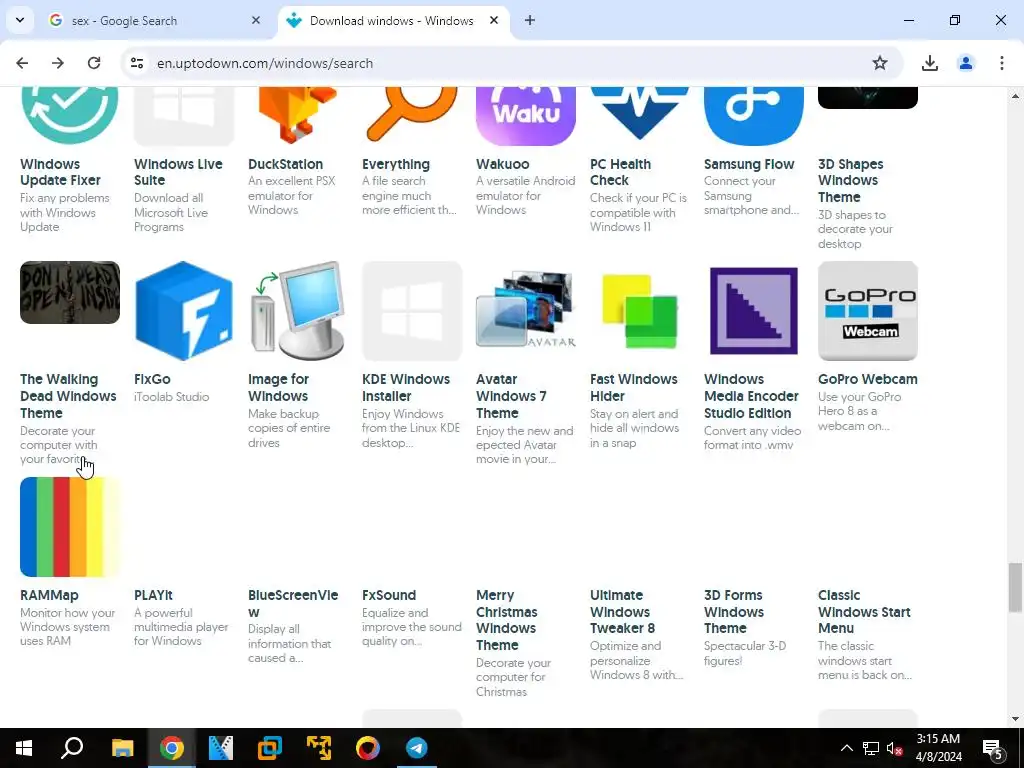Open the Walking Dead theme thumbnail

(70, 293)
